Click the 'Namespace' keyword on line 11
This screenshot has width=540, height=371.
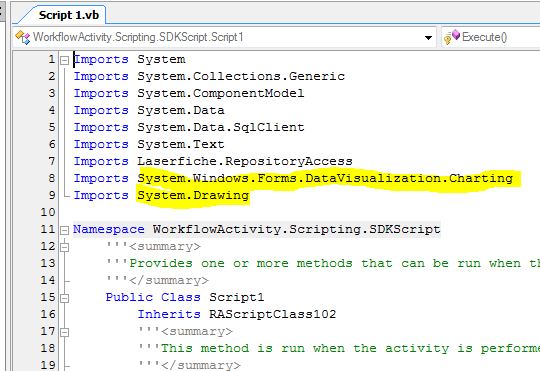(x=109, y=229)
